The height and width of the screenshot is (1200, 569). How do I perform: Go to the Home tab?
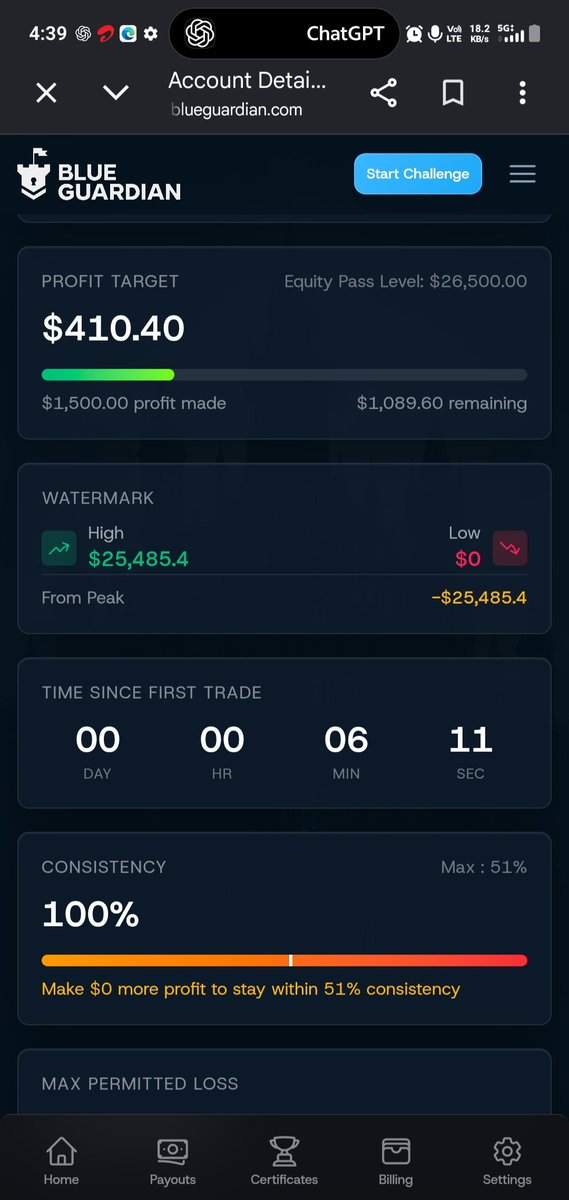click(61, 1161)
